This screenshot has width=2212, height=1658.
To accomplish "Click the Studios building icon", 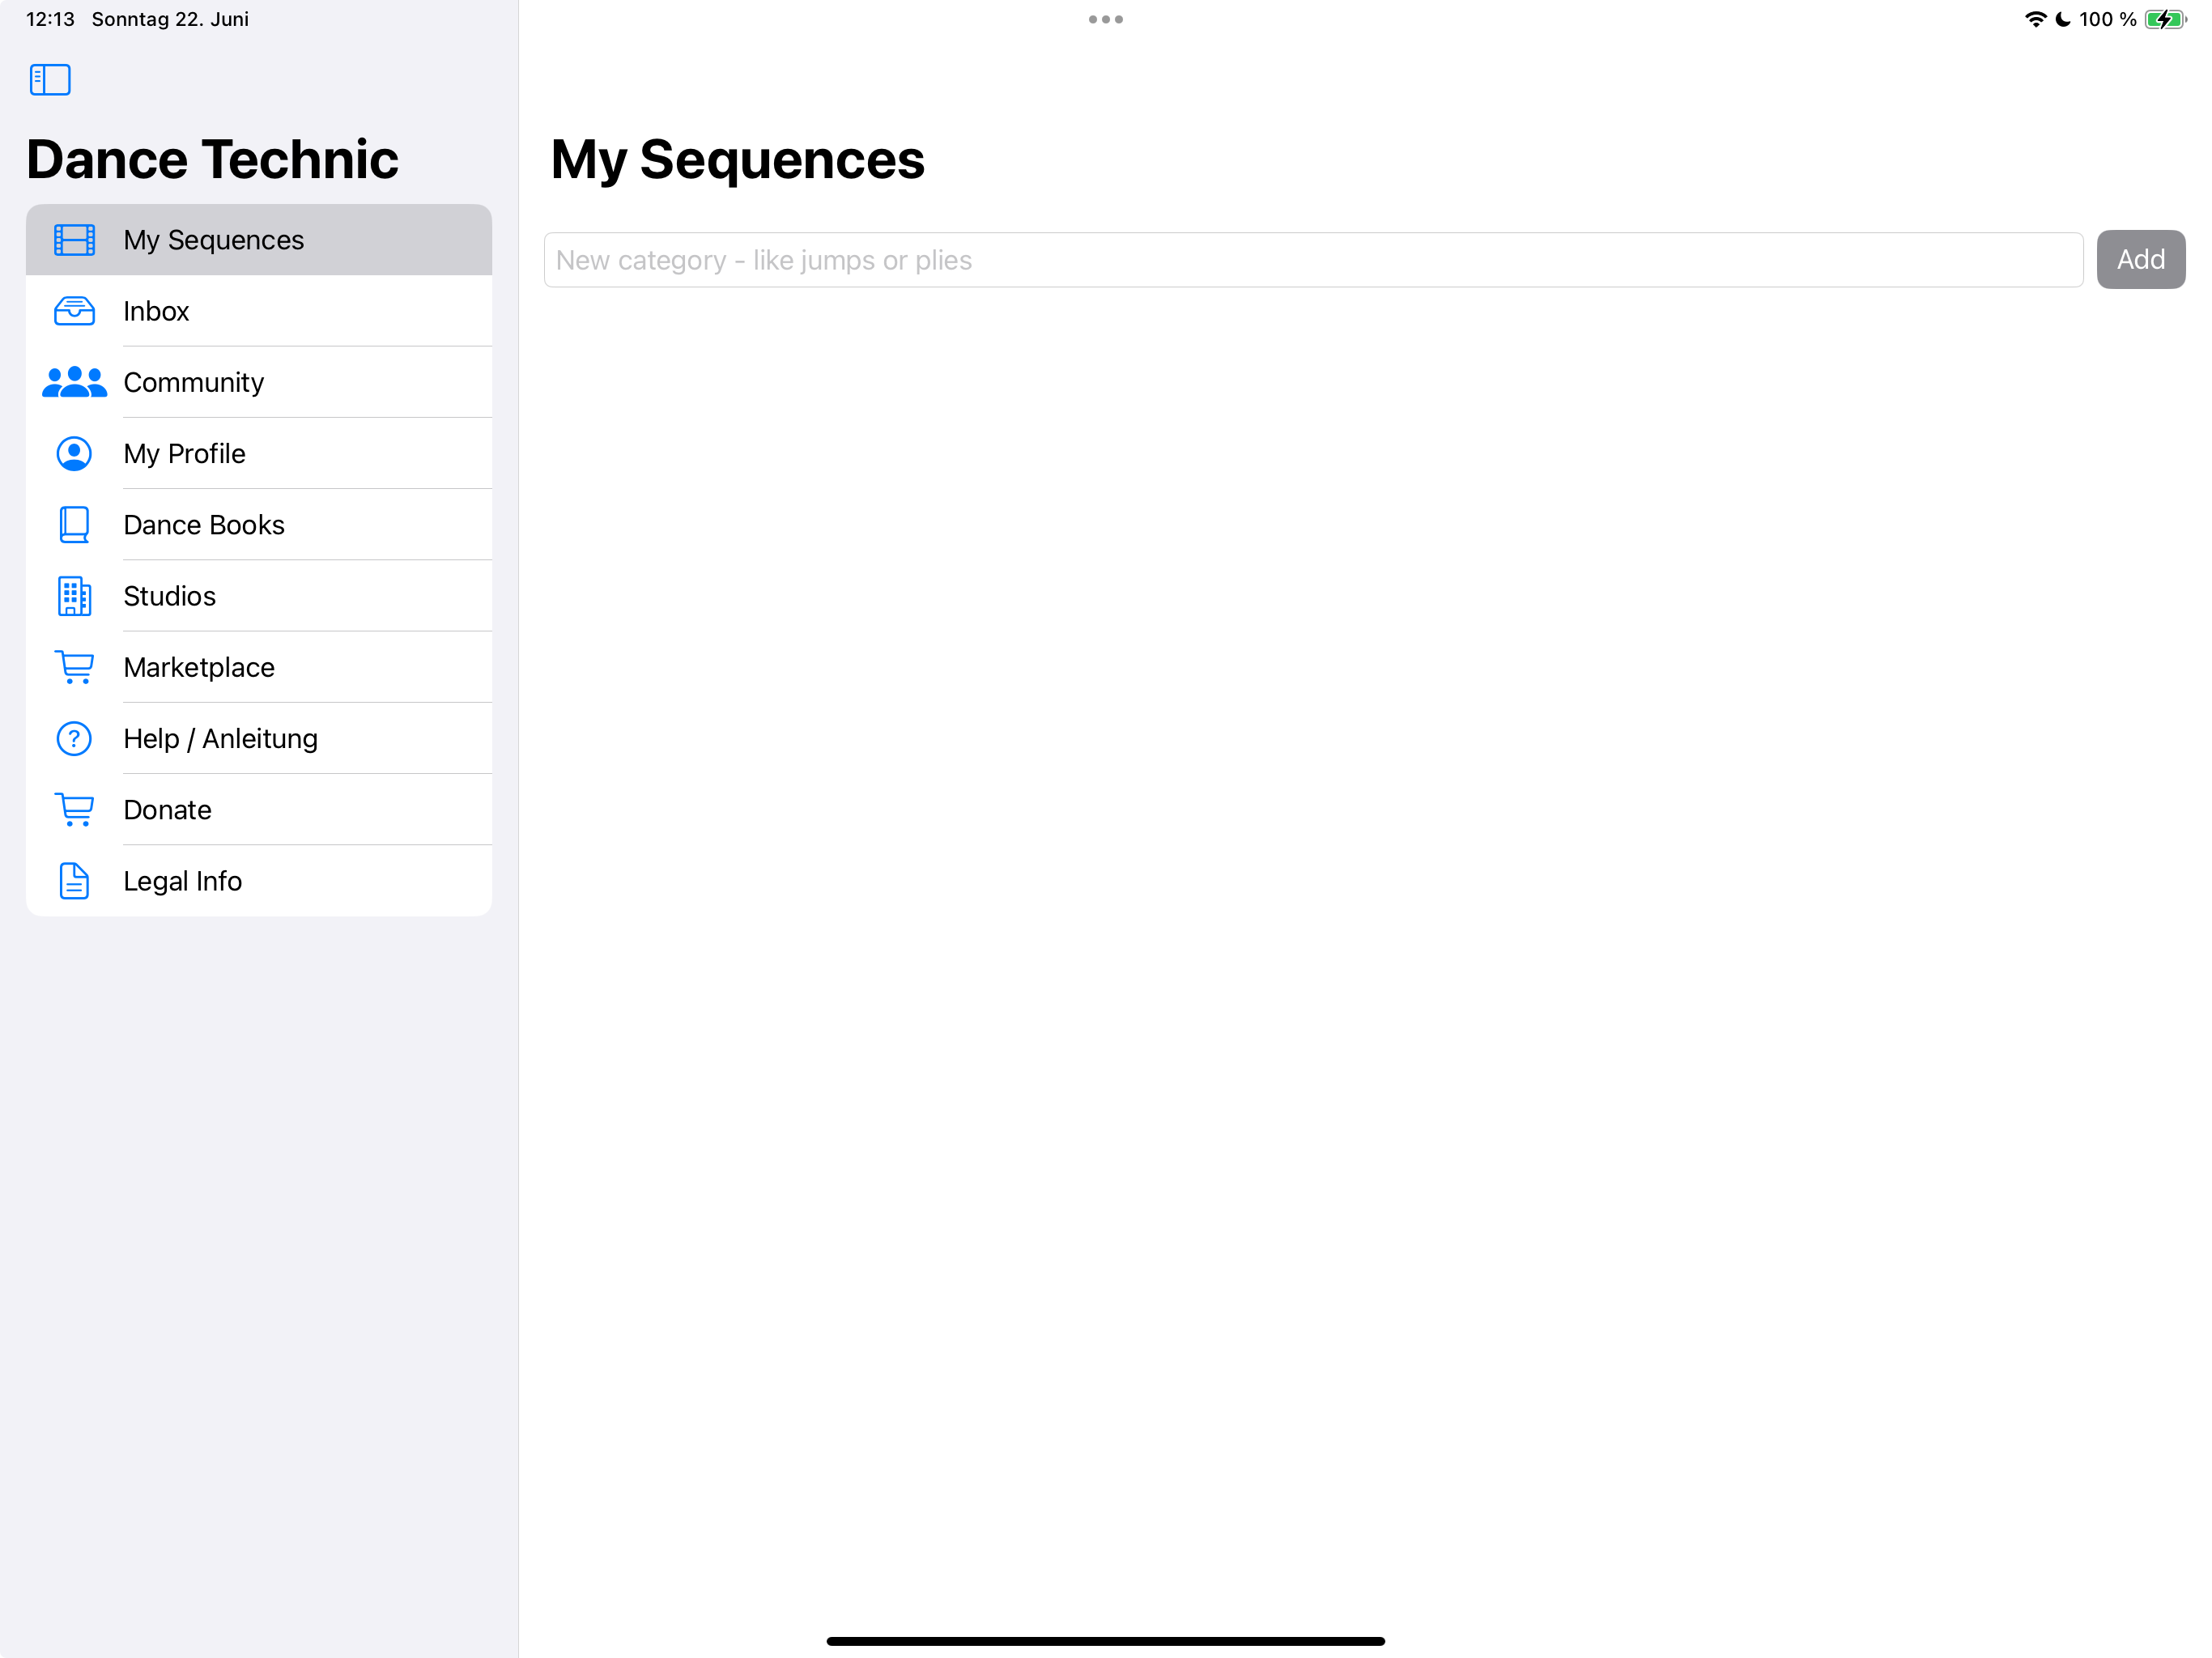I will 74,596.
